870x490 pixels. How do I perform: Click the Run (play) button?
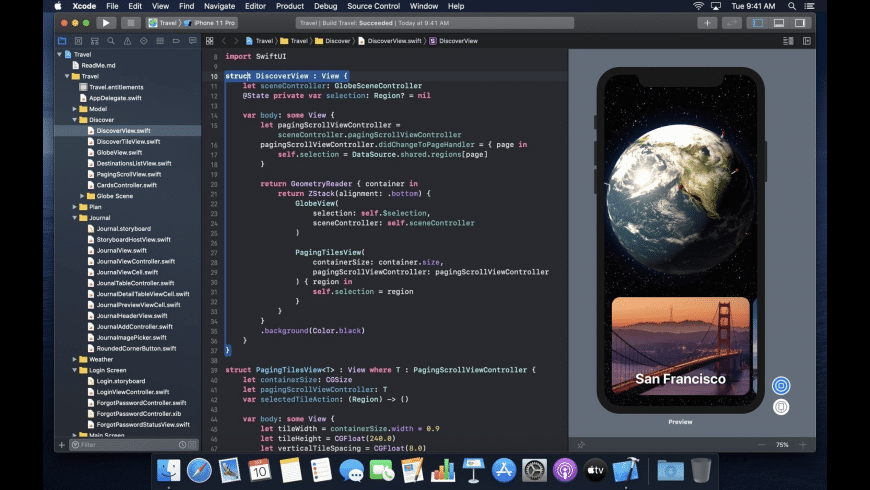point(105,22)
